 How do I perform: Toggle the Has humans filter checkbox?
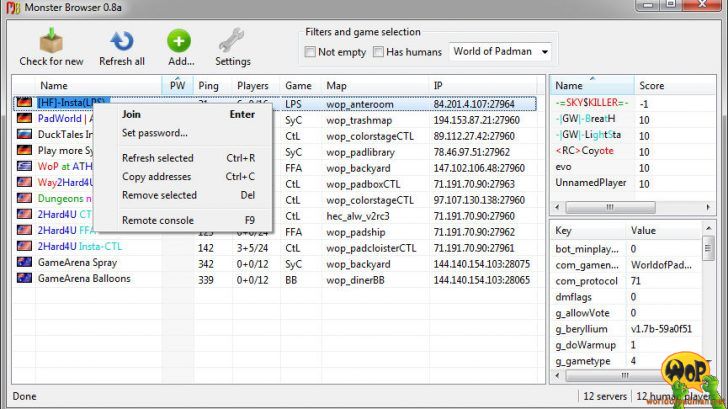tap(378, 52)
